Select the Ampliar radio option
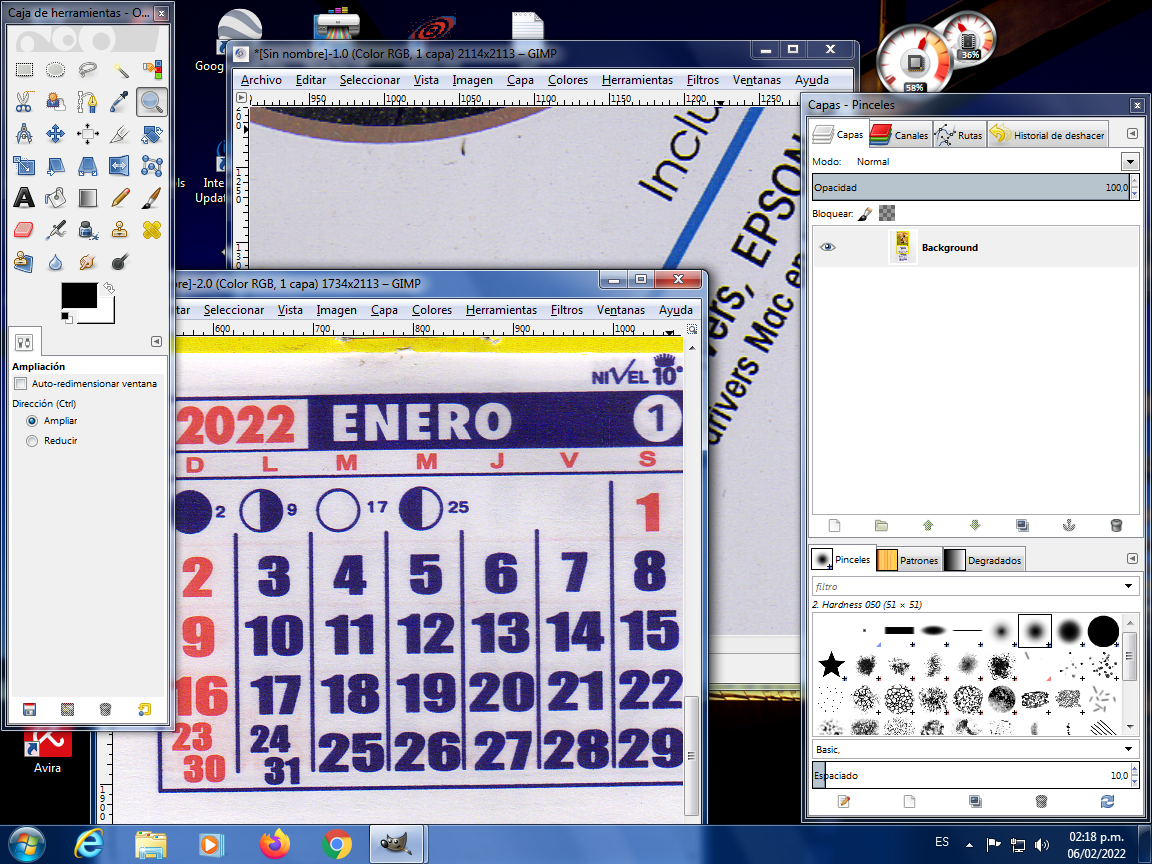 click(32, 421)
